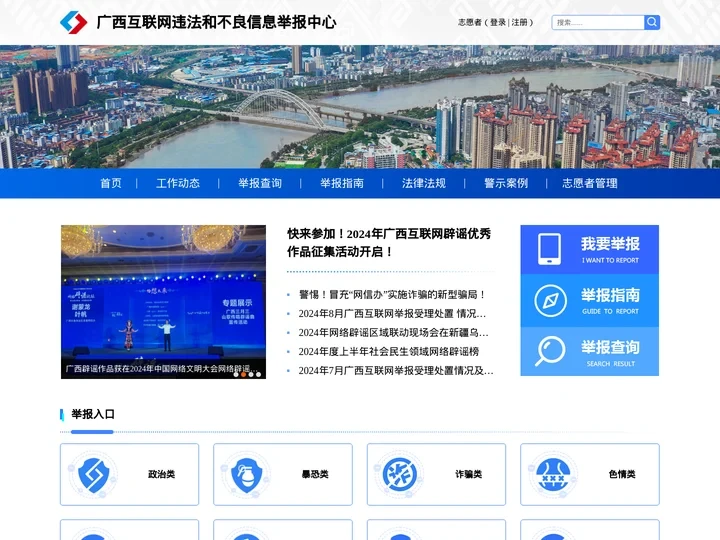
Task: Click the 暴恐类 grenade shield icon
Action: pos(247,474)
